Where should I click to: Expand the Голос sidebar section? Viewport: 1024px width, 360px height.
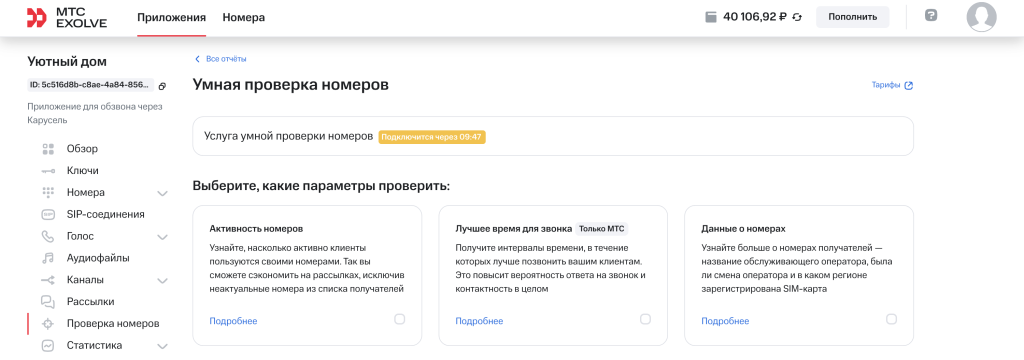click(163, 237)
